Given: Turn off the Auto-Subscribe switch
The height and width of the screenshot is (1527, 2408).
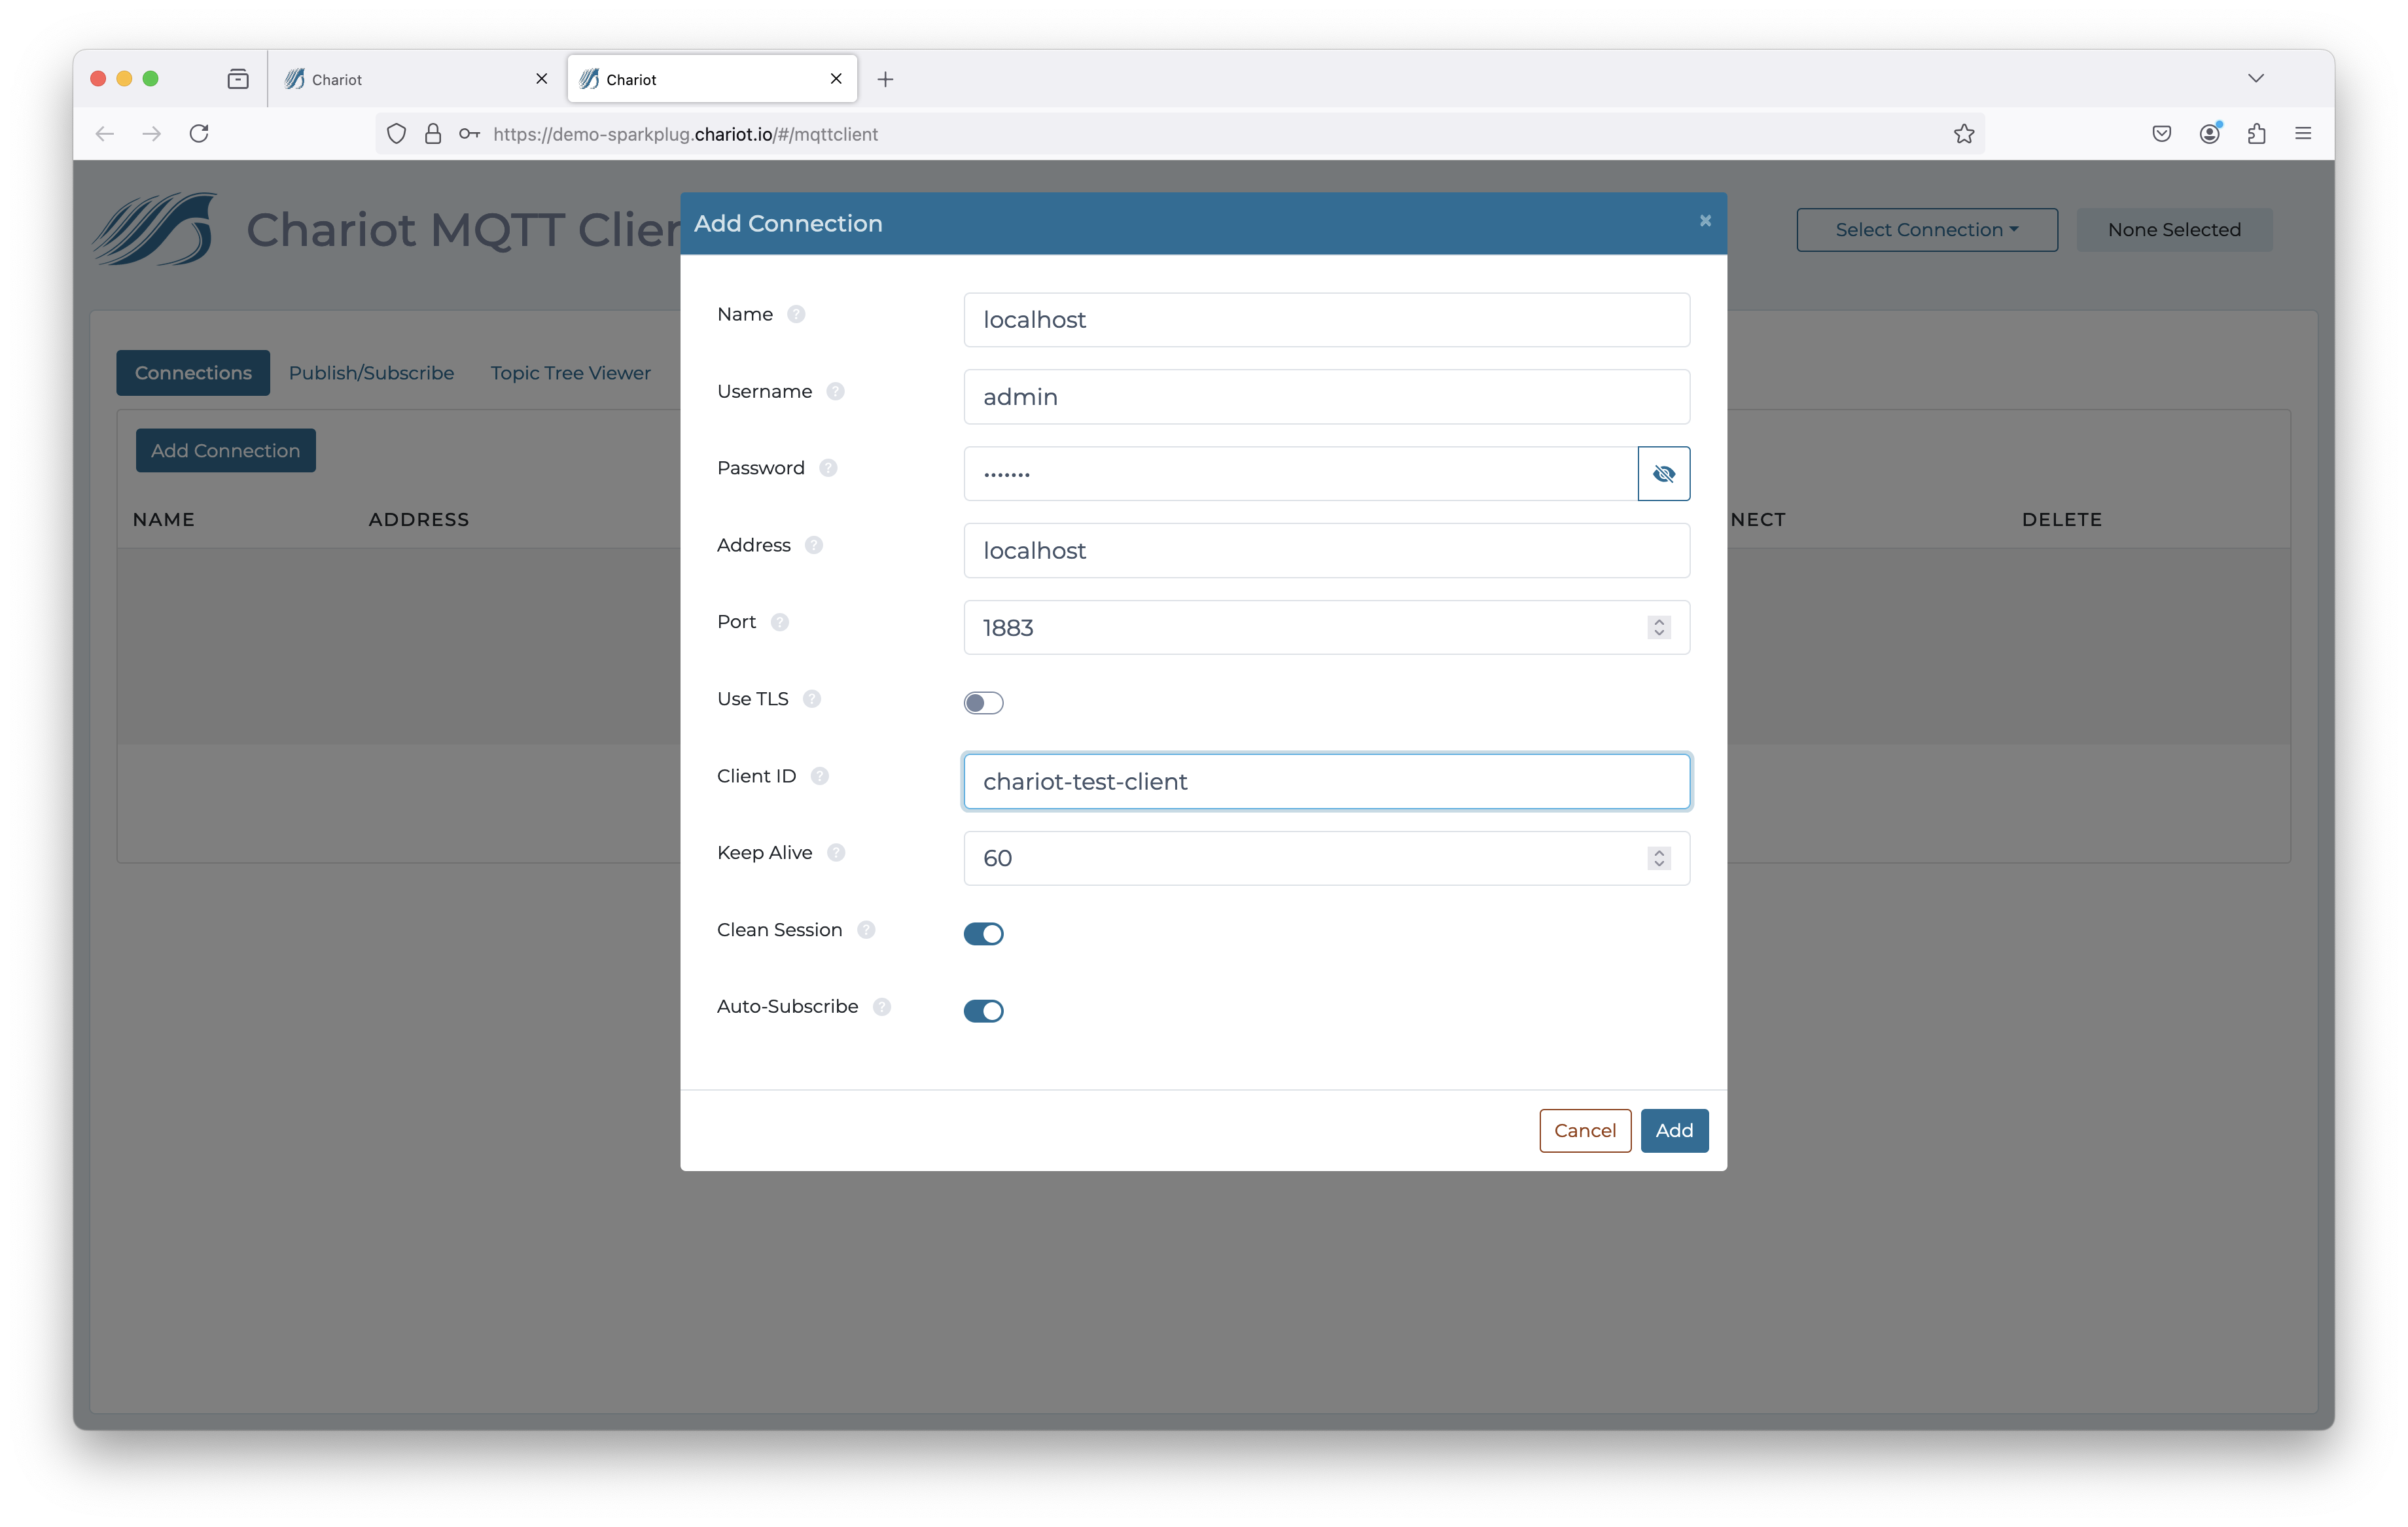Looking at the screenshot, I should coord(983,1010).
